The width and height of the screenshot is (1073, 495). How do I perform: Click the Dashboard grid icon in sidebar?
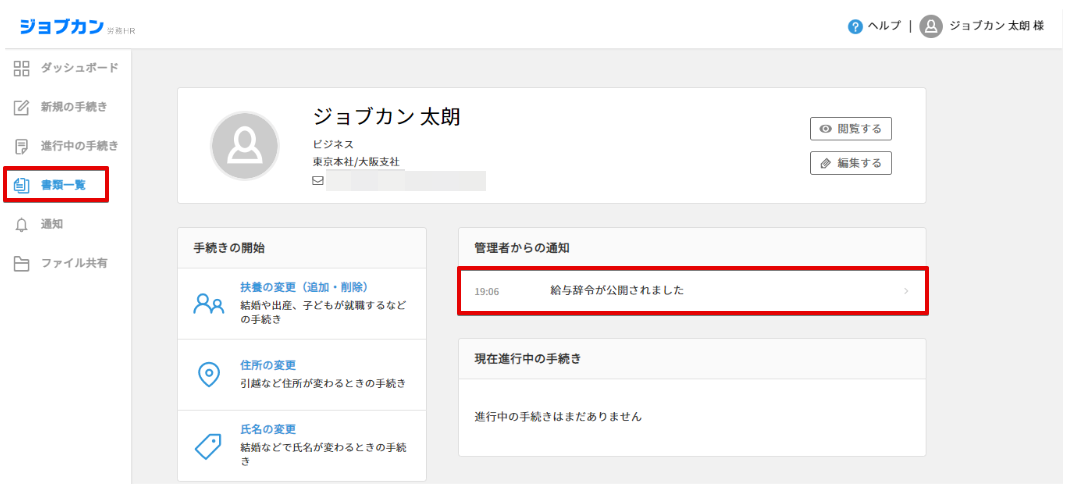click(22, 68)
